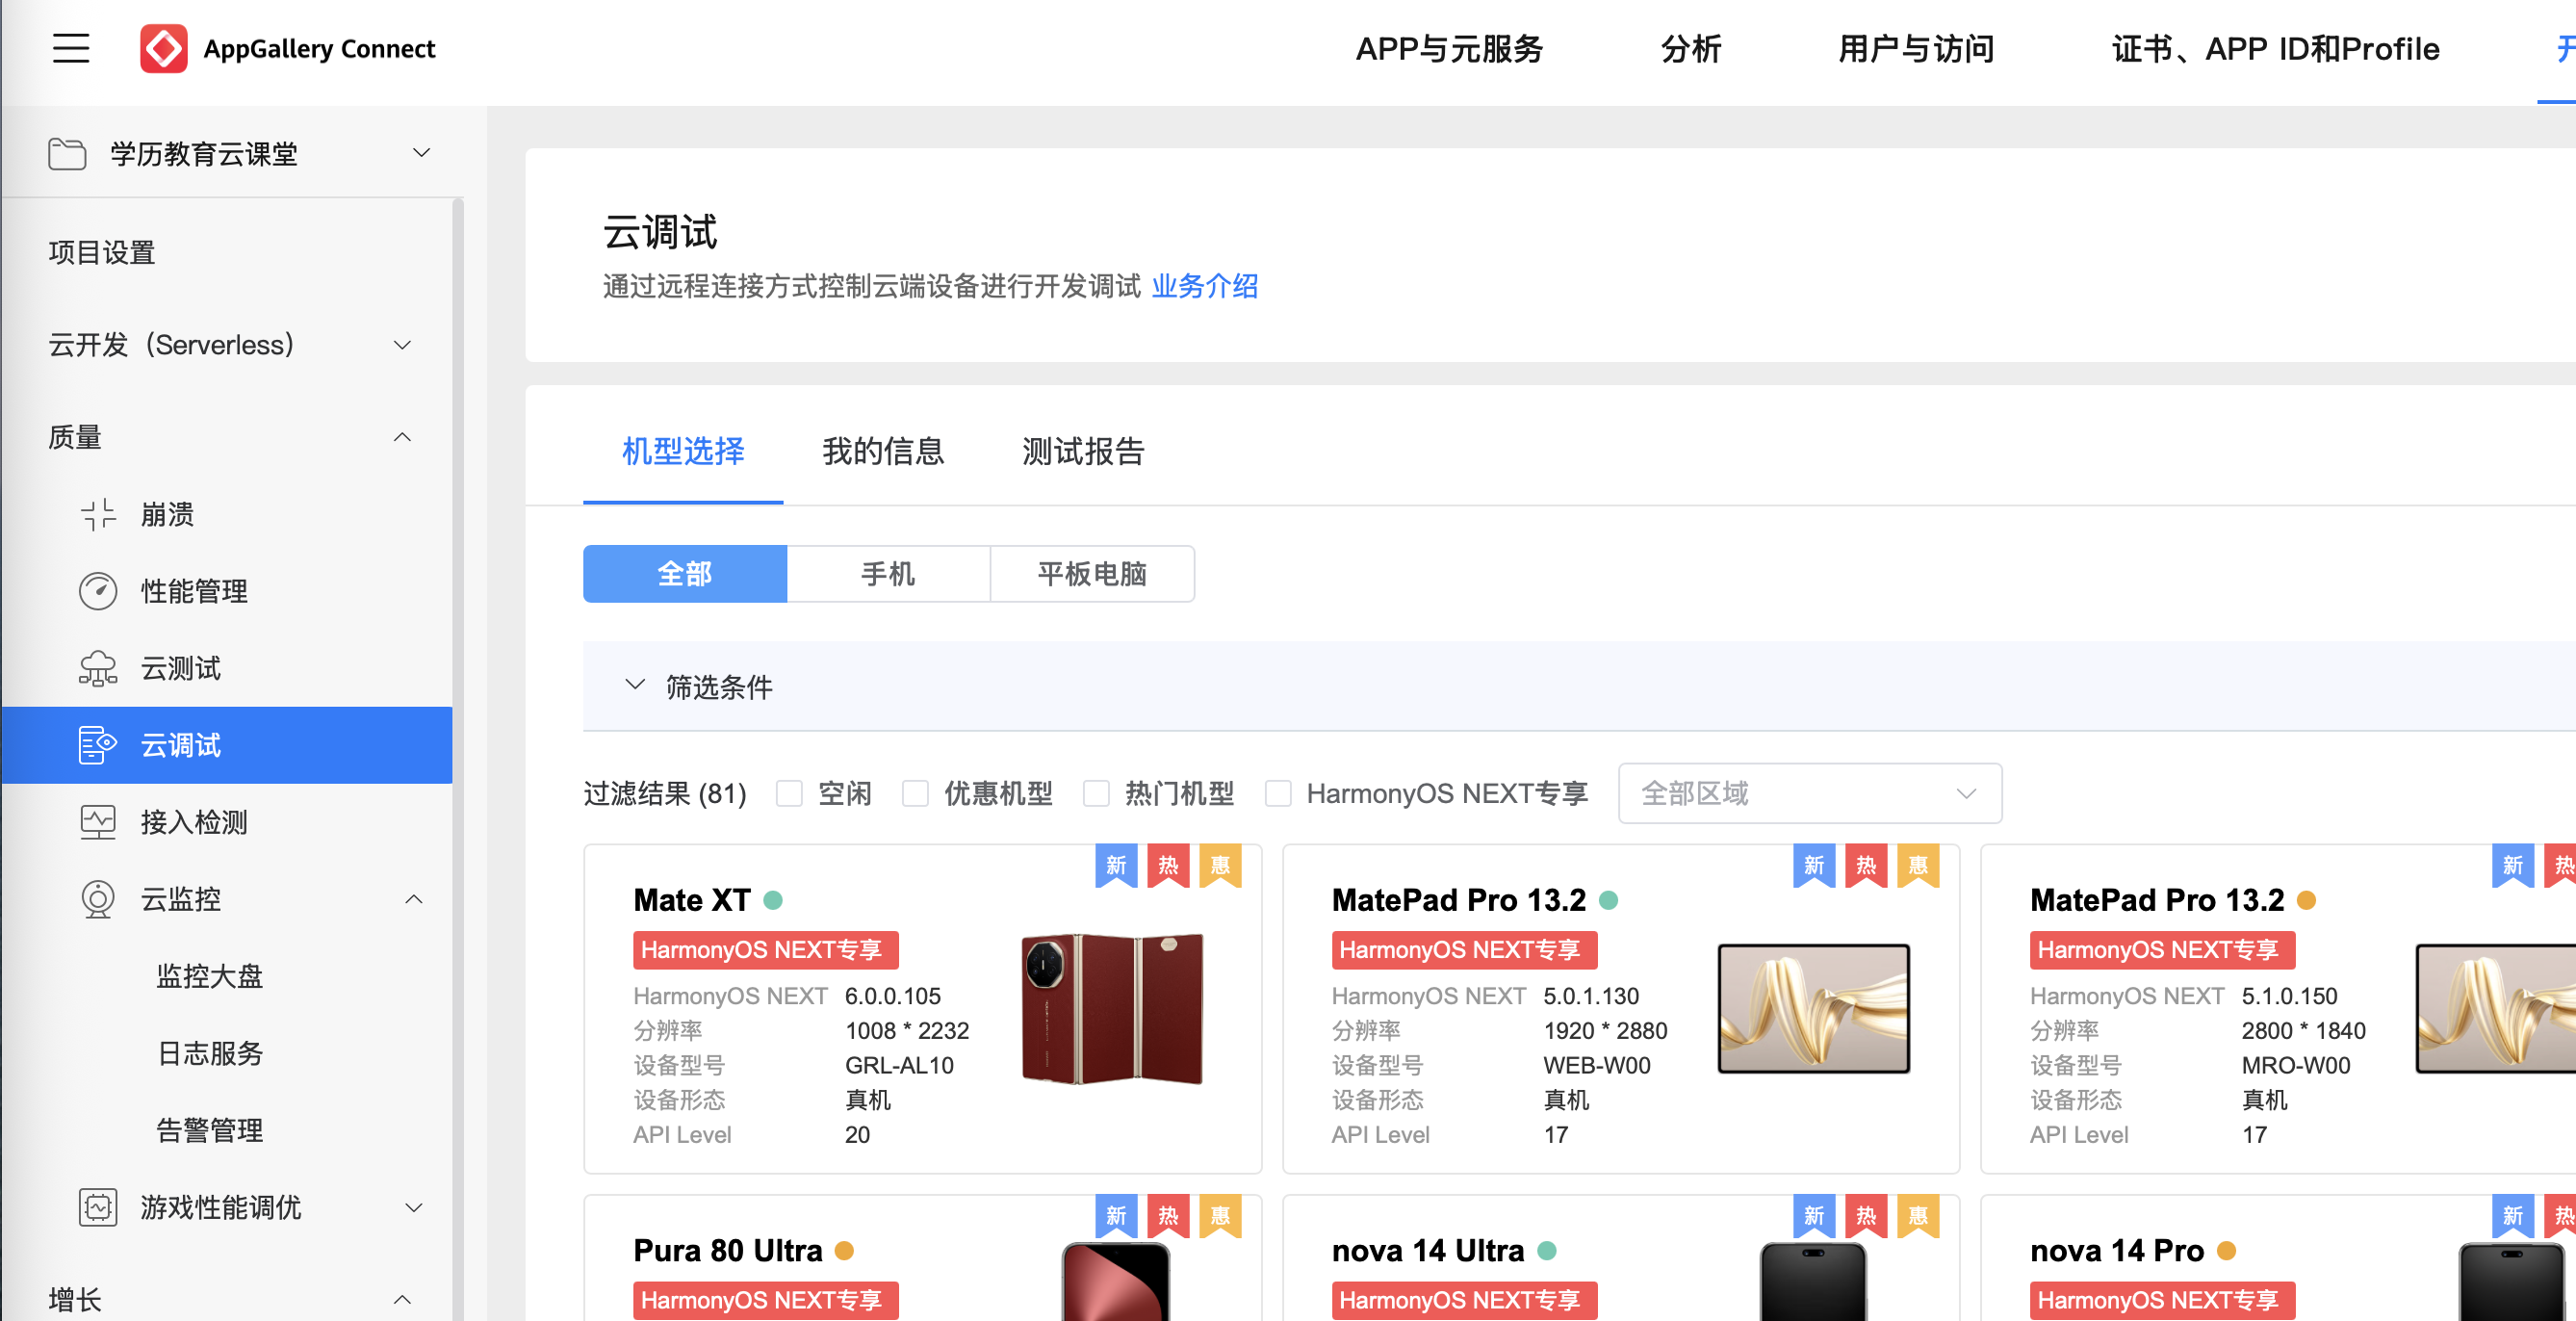Image resolution: width=2576 pixels, height=1321 pixels.
Task: Open the all regions (全部区域) dropdown
Action: [1809, 793]
